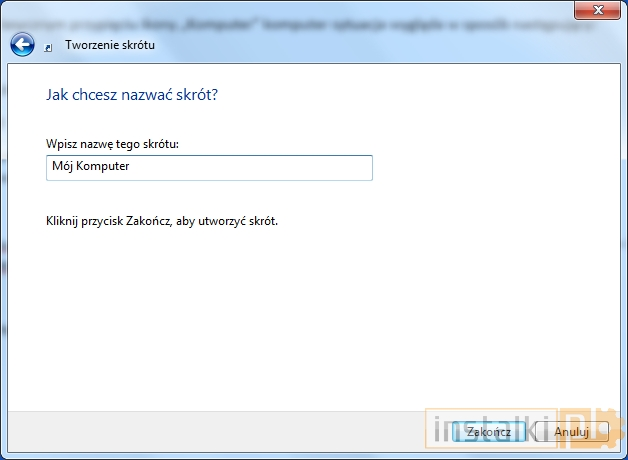Click the blue Back arrow button
This screenshot has height=460, width=628.
[x=22, y=45]
